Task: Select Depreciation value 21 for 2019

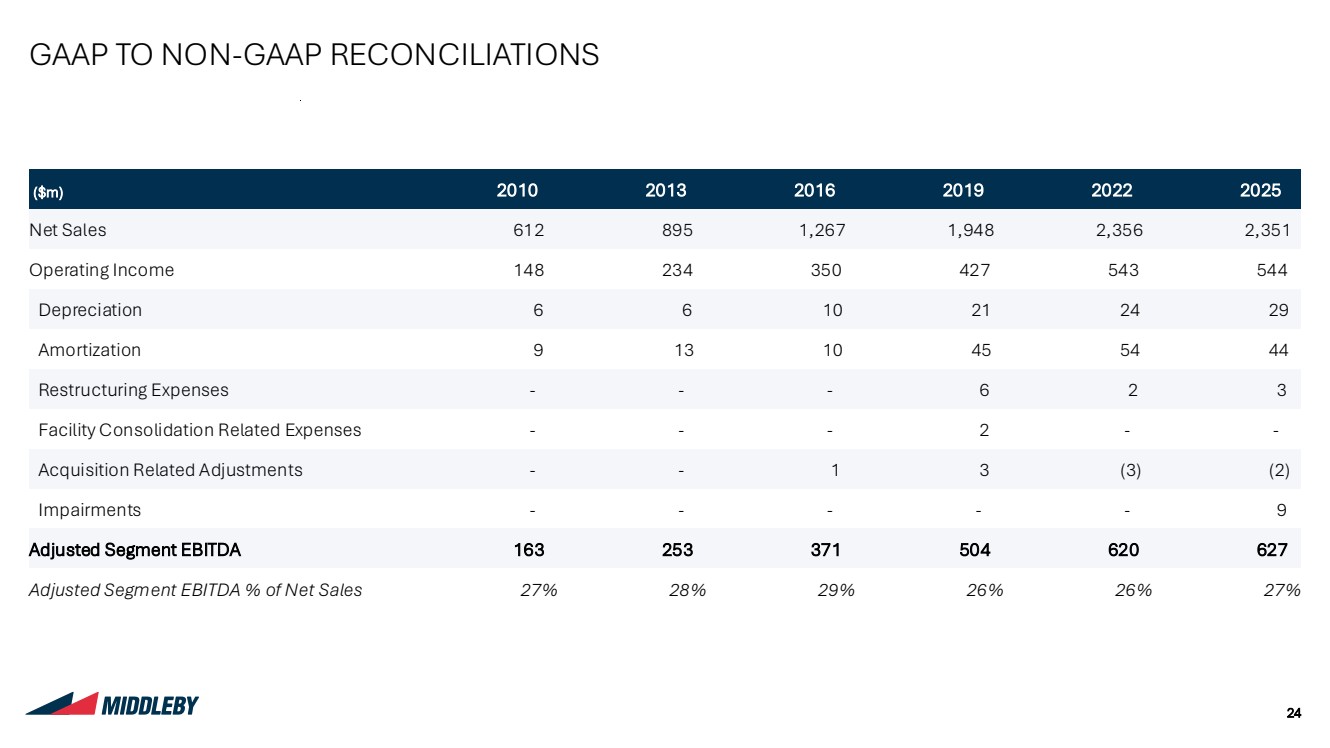Action: (x=980, y=310)
